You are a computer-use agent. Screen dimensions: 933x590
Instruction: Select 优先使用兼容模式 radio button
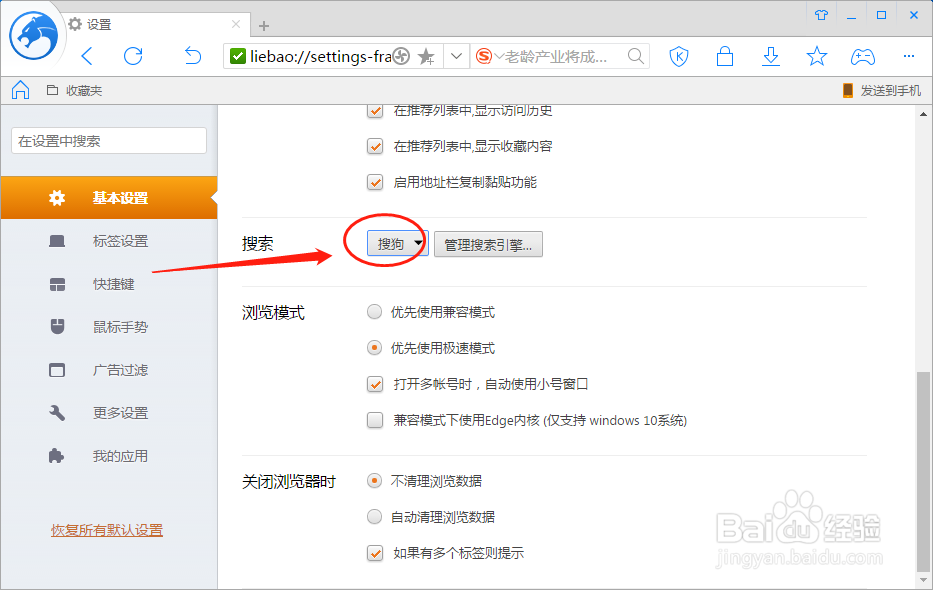point(374,312)
